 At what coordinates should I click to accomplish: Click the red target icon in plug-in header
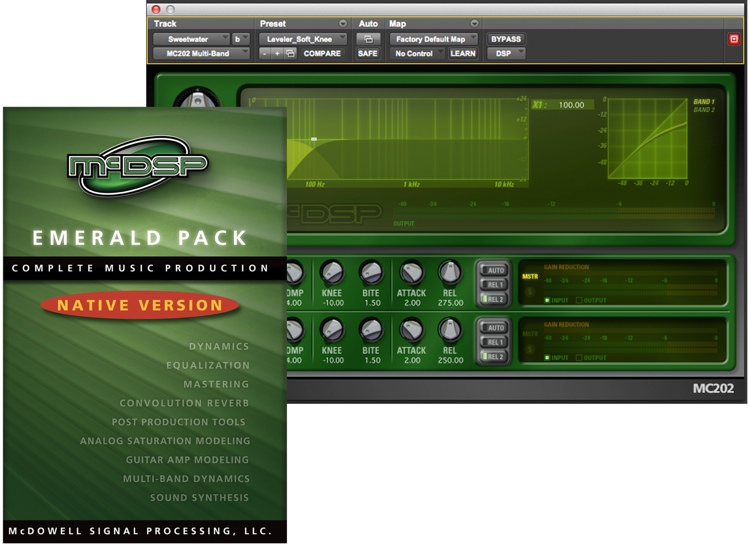click(734, 39)
